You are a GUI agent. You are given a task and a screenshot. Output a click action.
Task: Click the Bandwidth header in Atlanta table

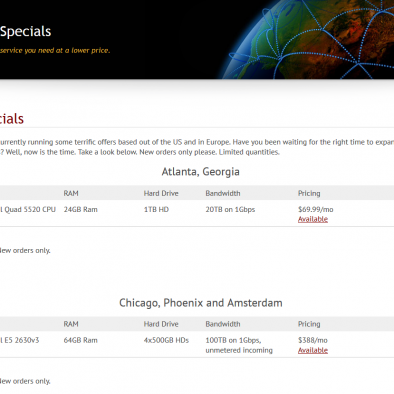223,193
